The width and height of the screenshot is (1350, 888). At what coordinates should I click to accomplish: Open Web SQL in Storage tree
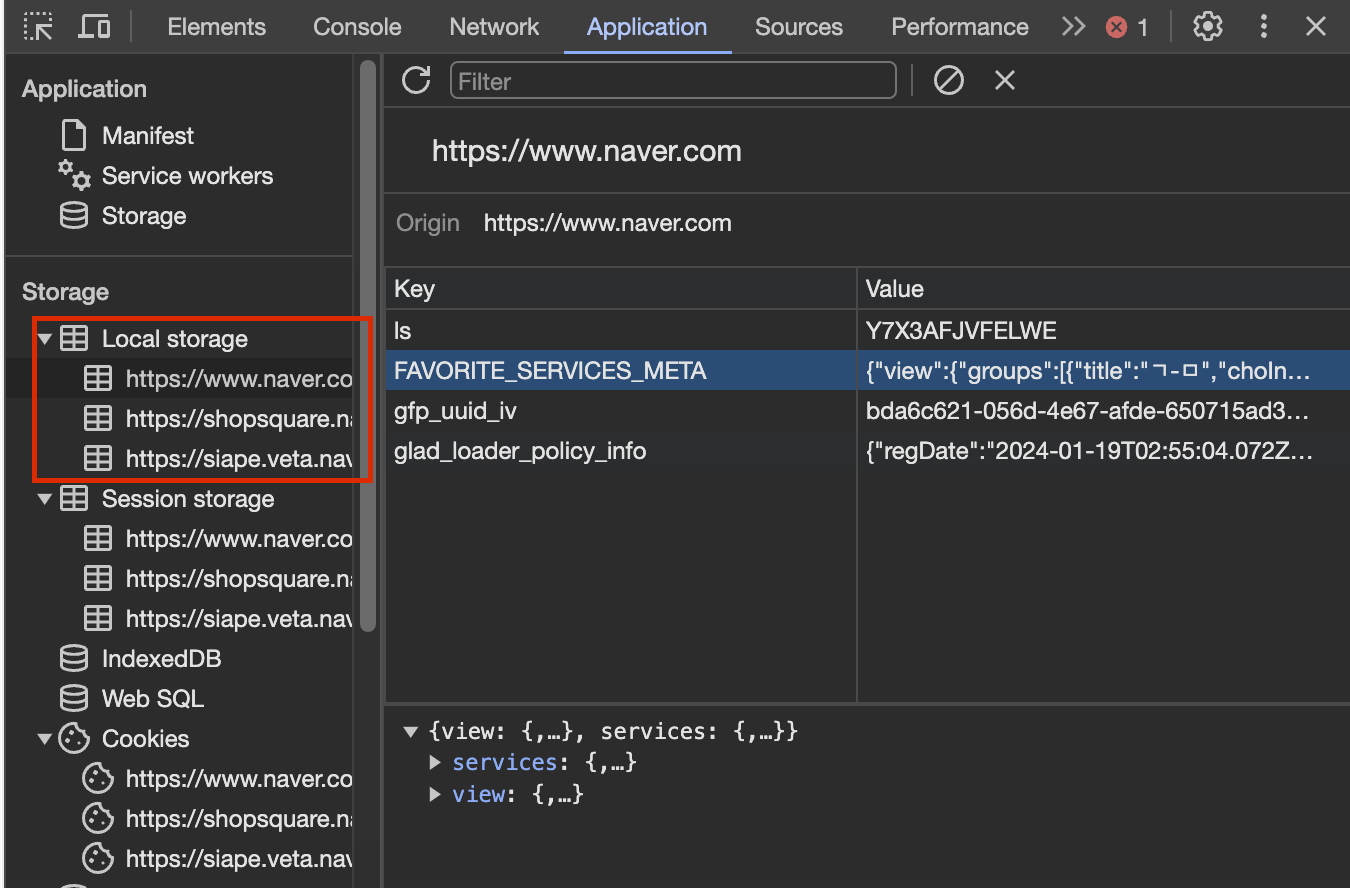[x=153, y=699]
